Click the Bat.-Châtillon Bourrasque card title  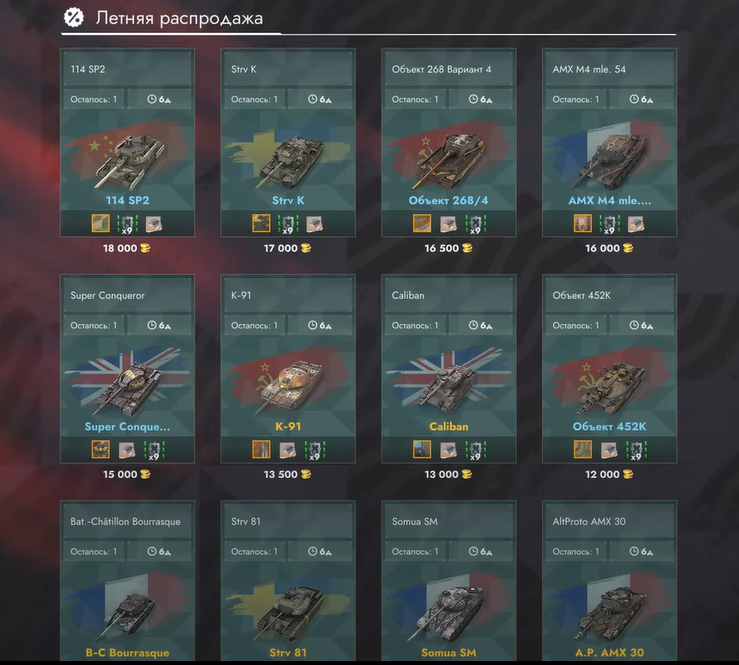coord(125,521)
